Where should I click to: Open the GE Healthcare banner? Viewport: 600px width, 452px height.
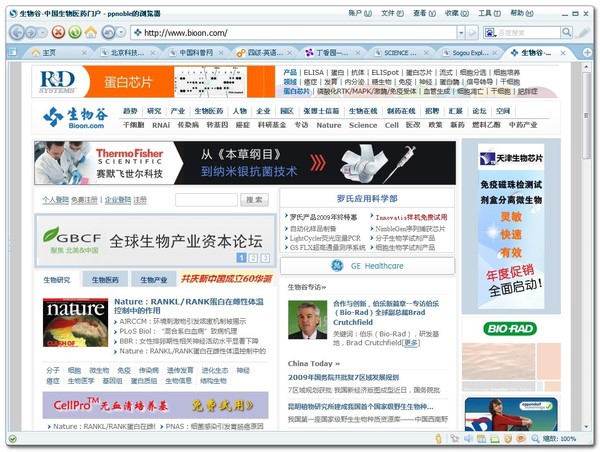click(x=368, y=266)
